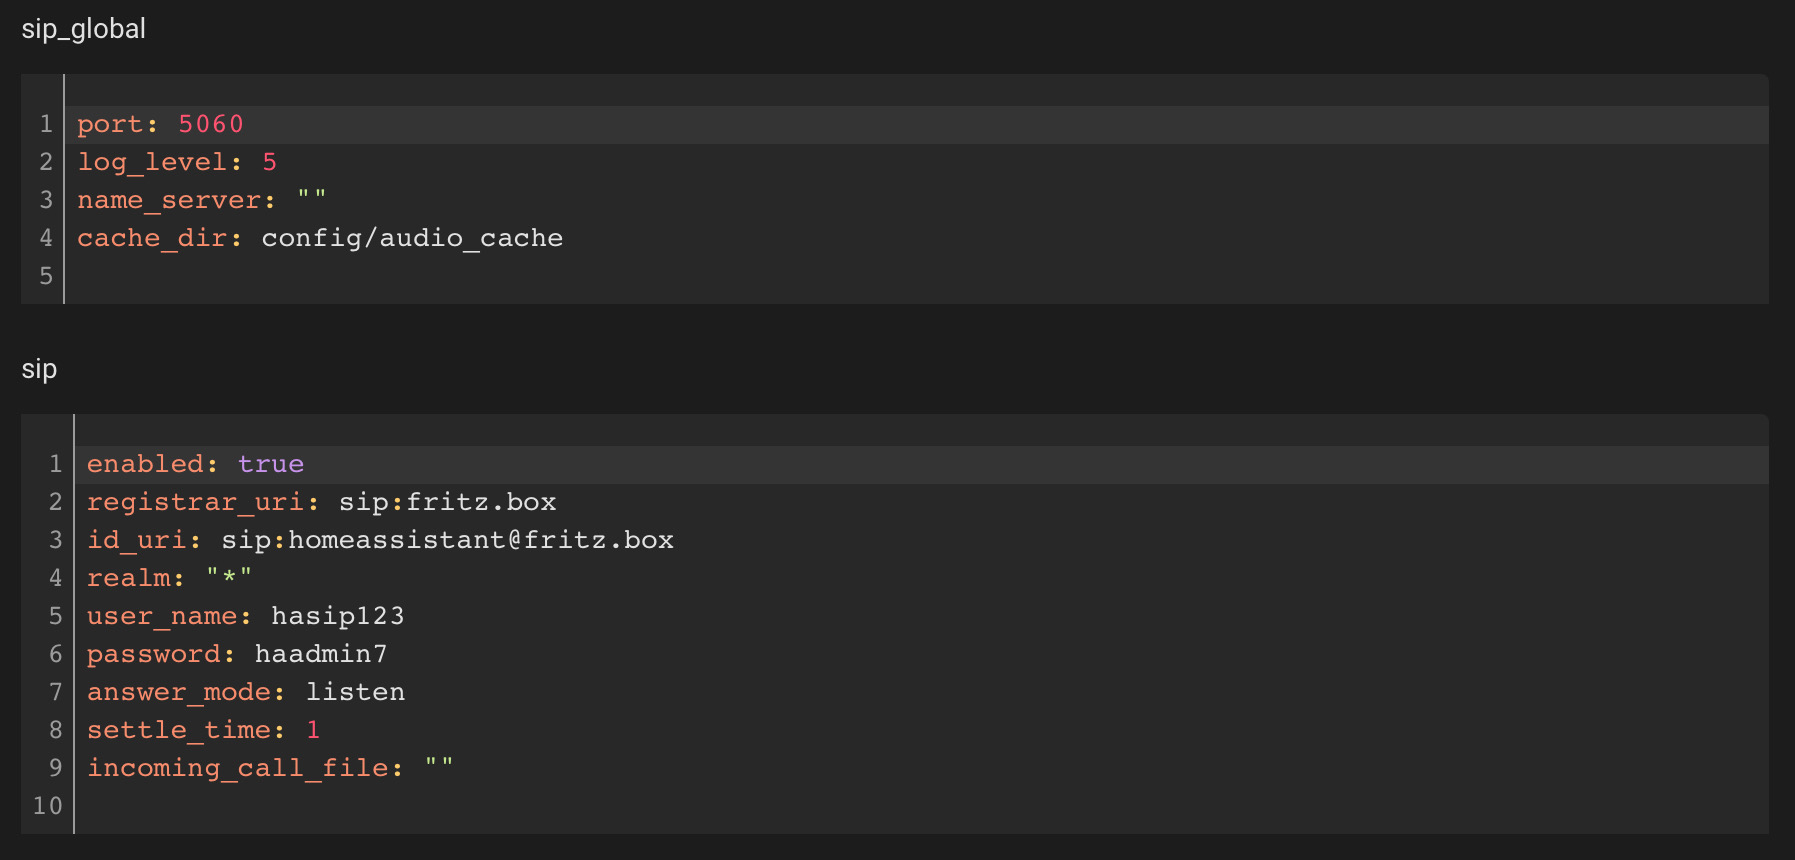Screen dimensions: 1795x860
Task: Select the log_level value 5
Action: 270,162
